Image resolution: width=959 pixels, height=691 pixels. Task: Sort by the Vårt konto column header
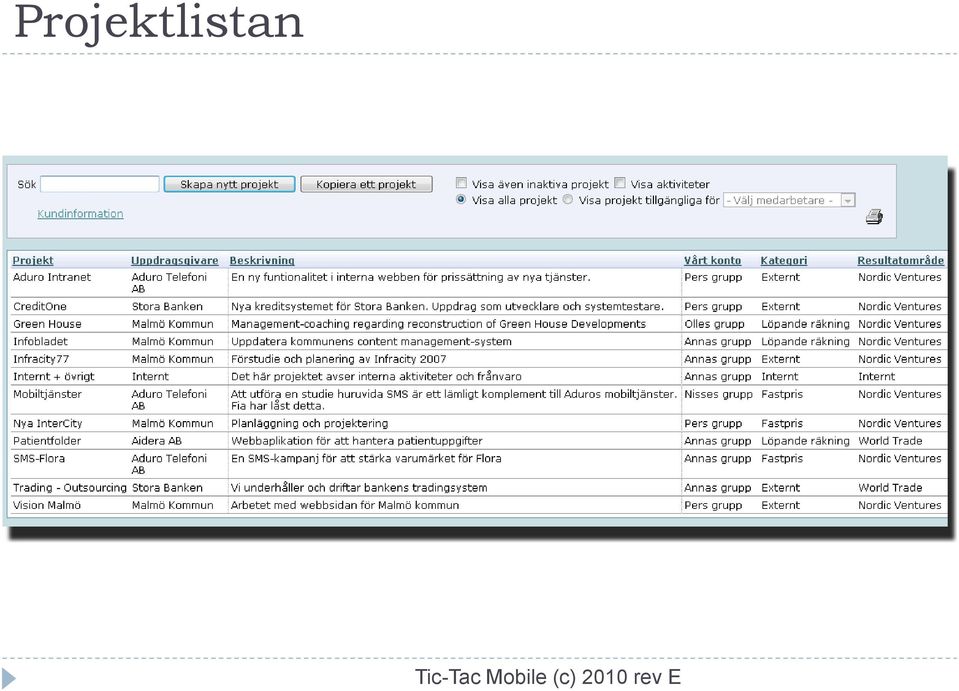713,261
